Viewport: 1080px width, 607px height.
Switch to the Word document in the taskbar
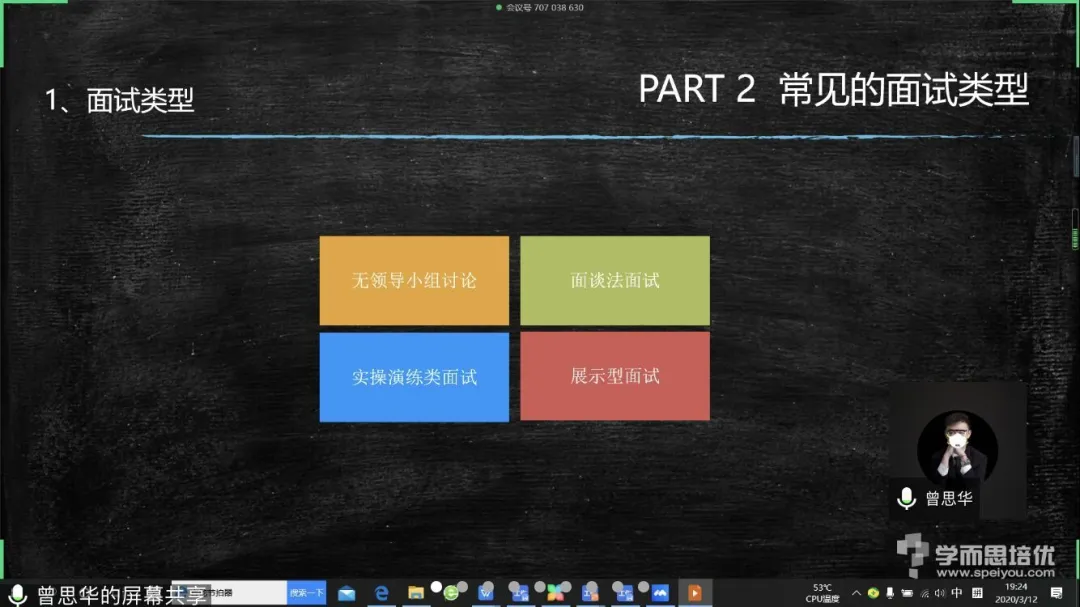coord(486,593)
